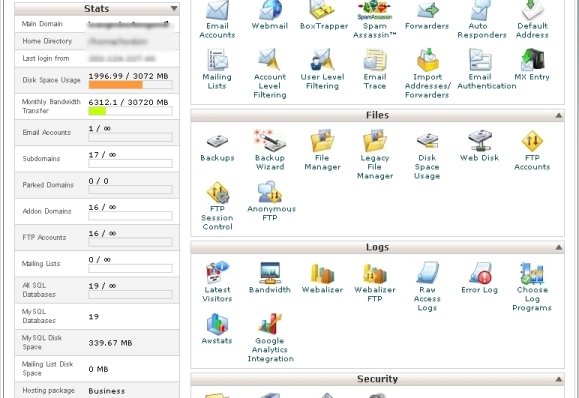This screenshot has width=579, height=398.
Task: Open Email Trace tool
Action: click(374, 69)
